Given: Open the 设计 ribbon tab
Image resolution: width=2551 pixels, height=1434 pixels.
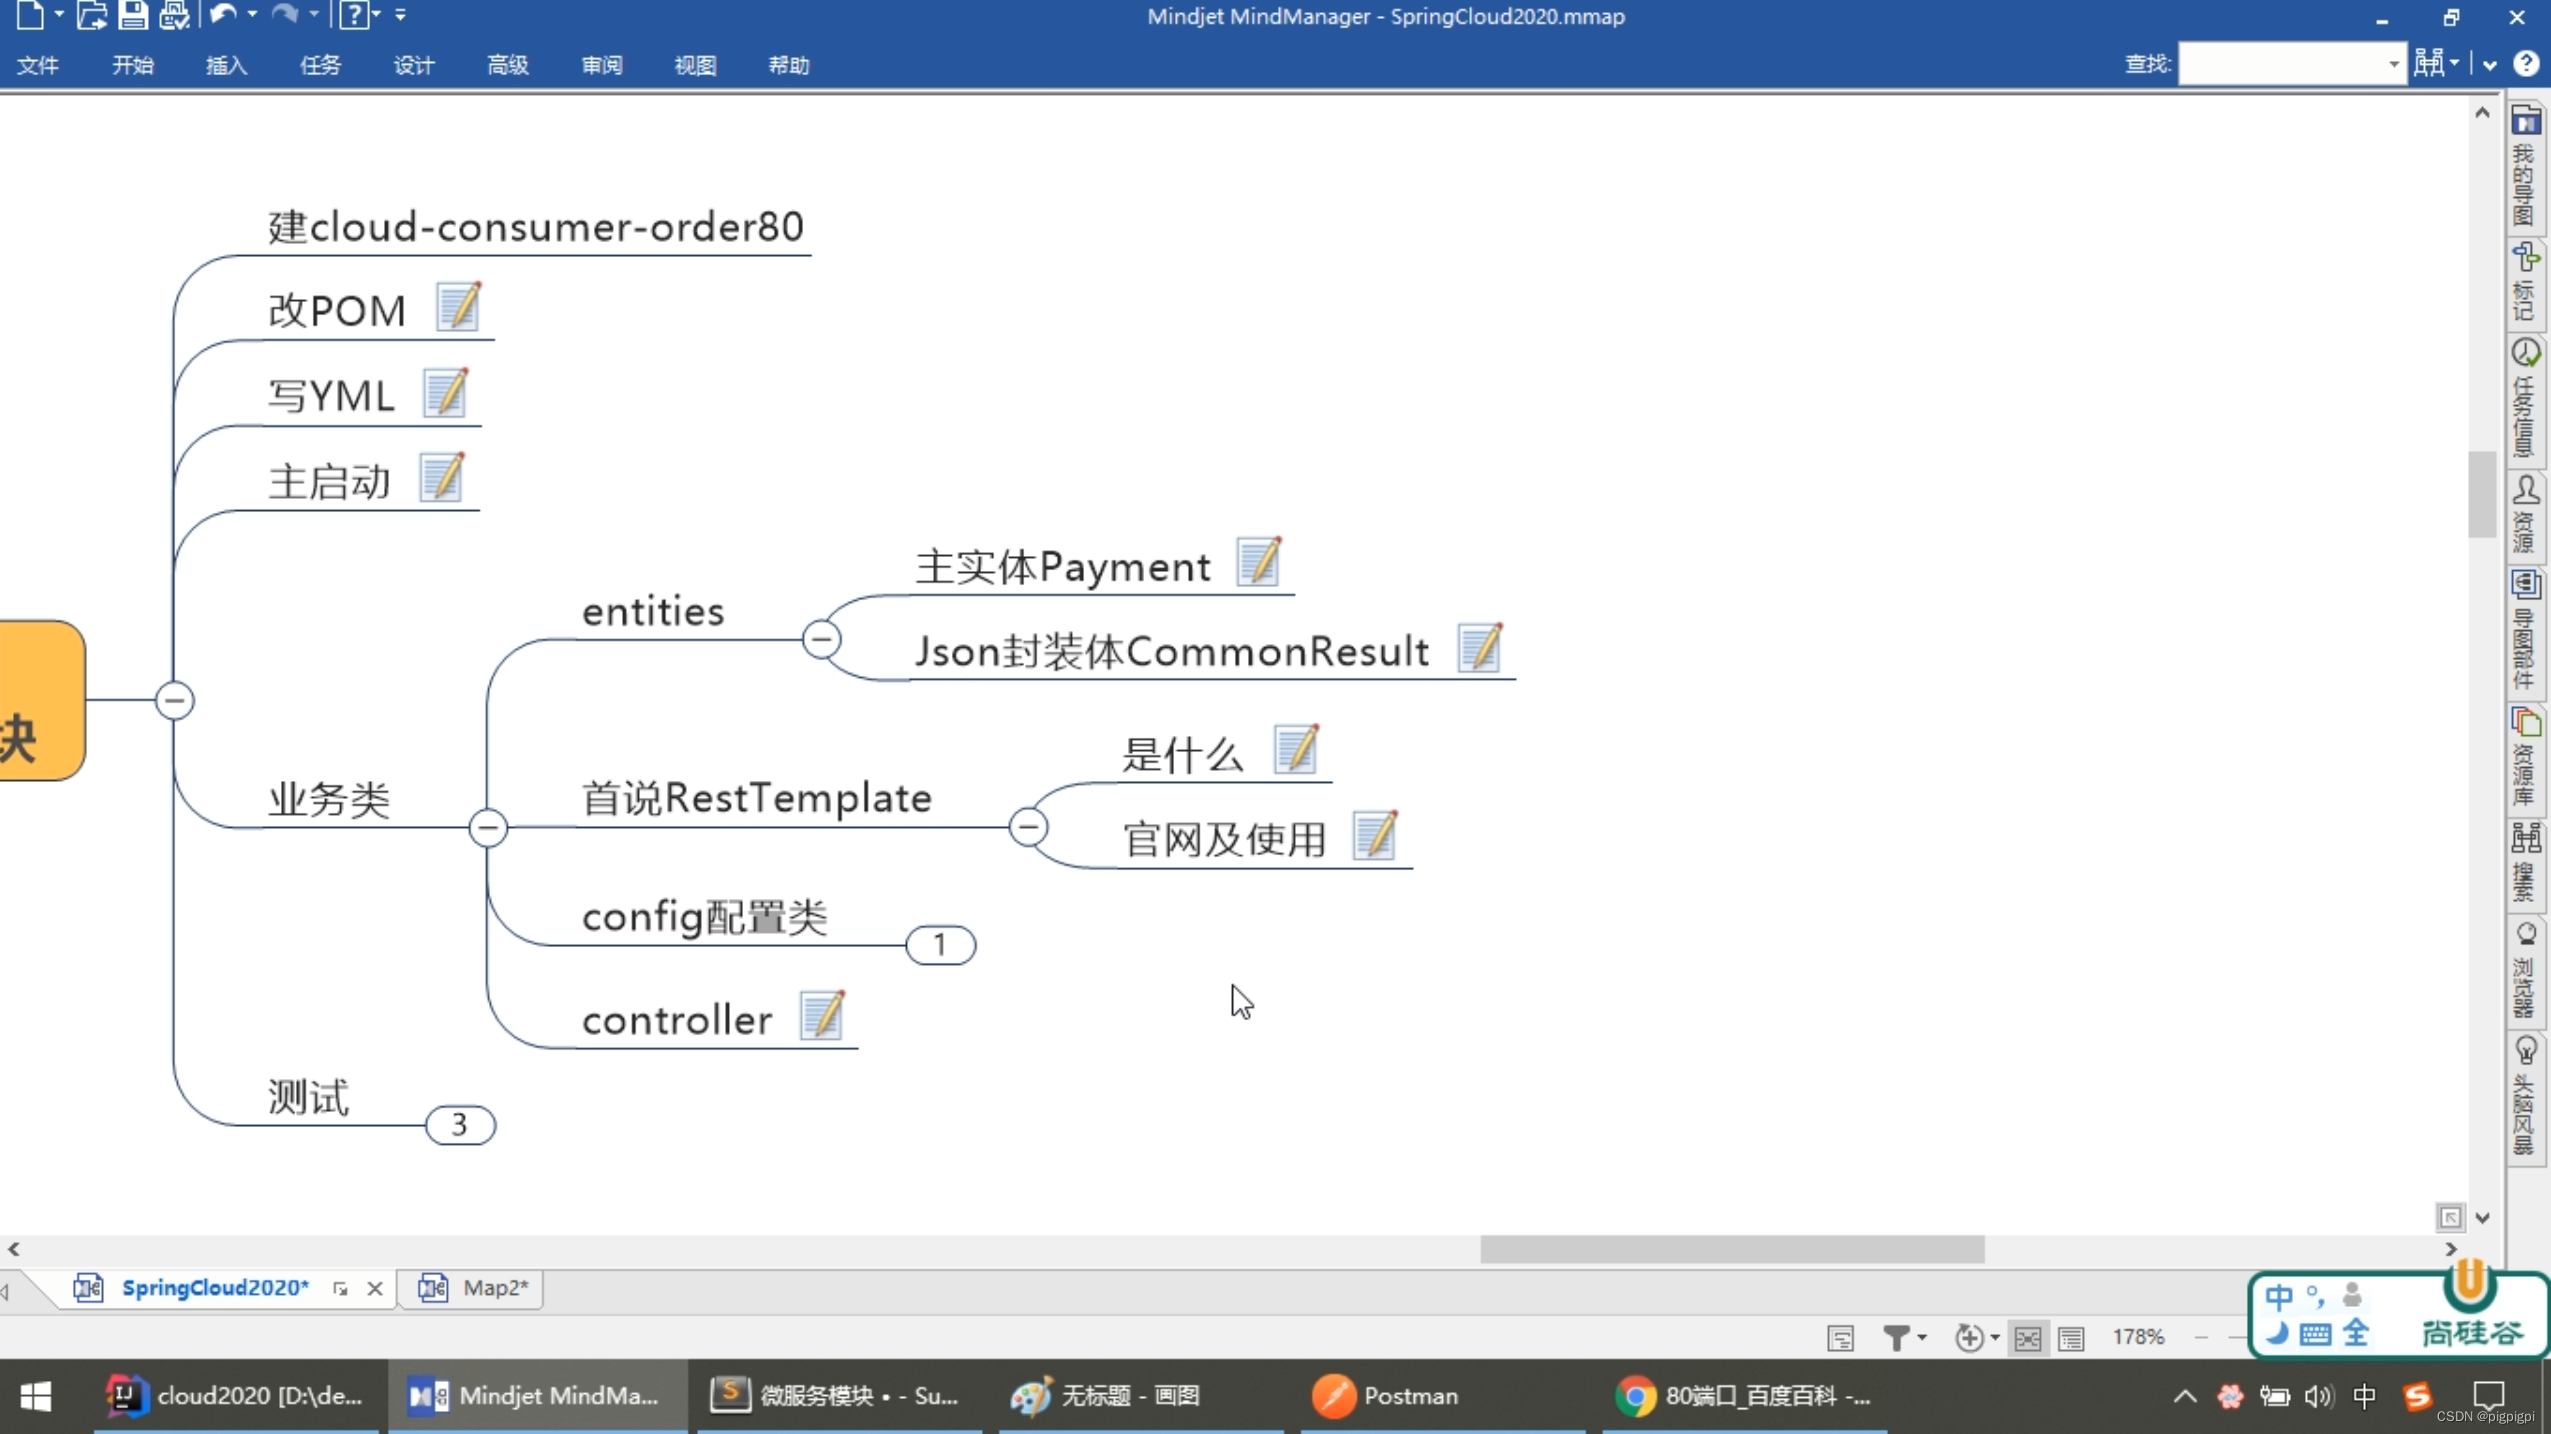Looking at the screenshot, I should pos(414,65).
